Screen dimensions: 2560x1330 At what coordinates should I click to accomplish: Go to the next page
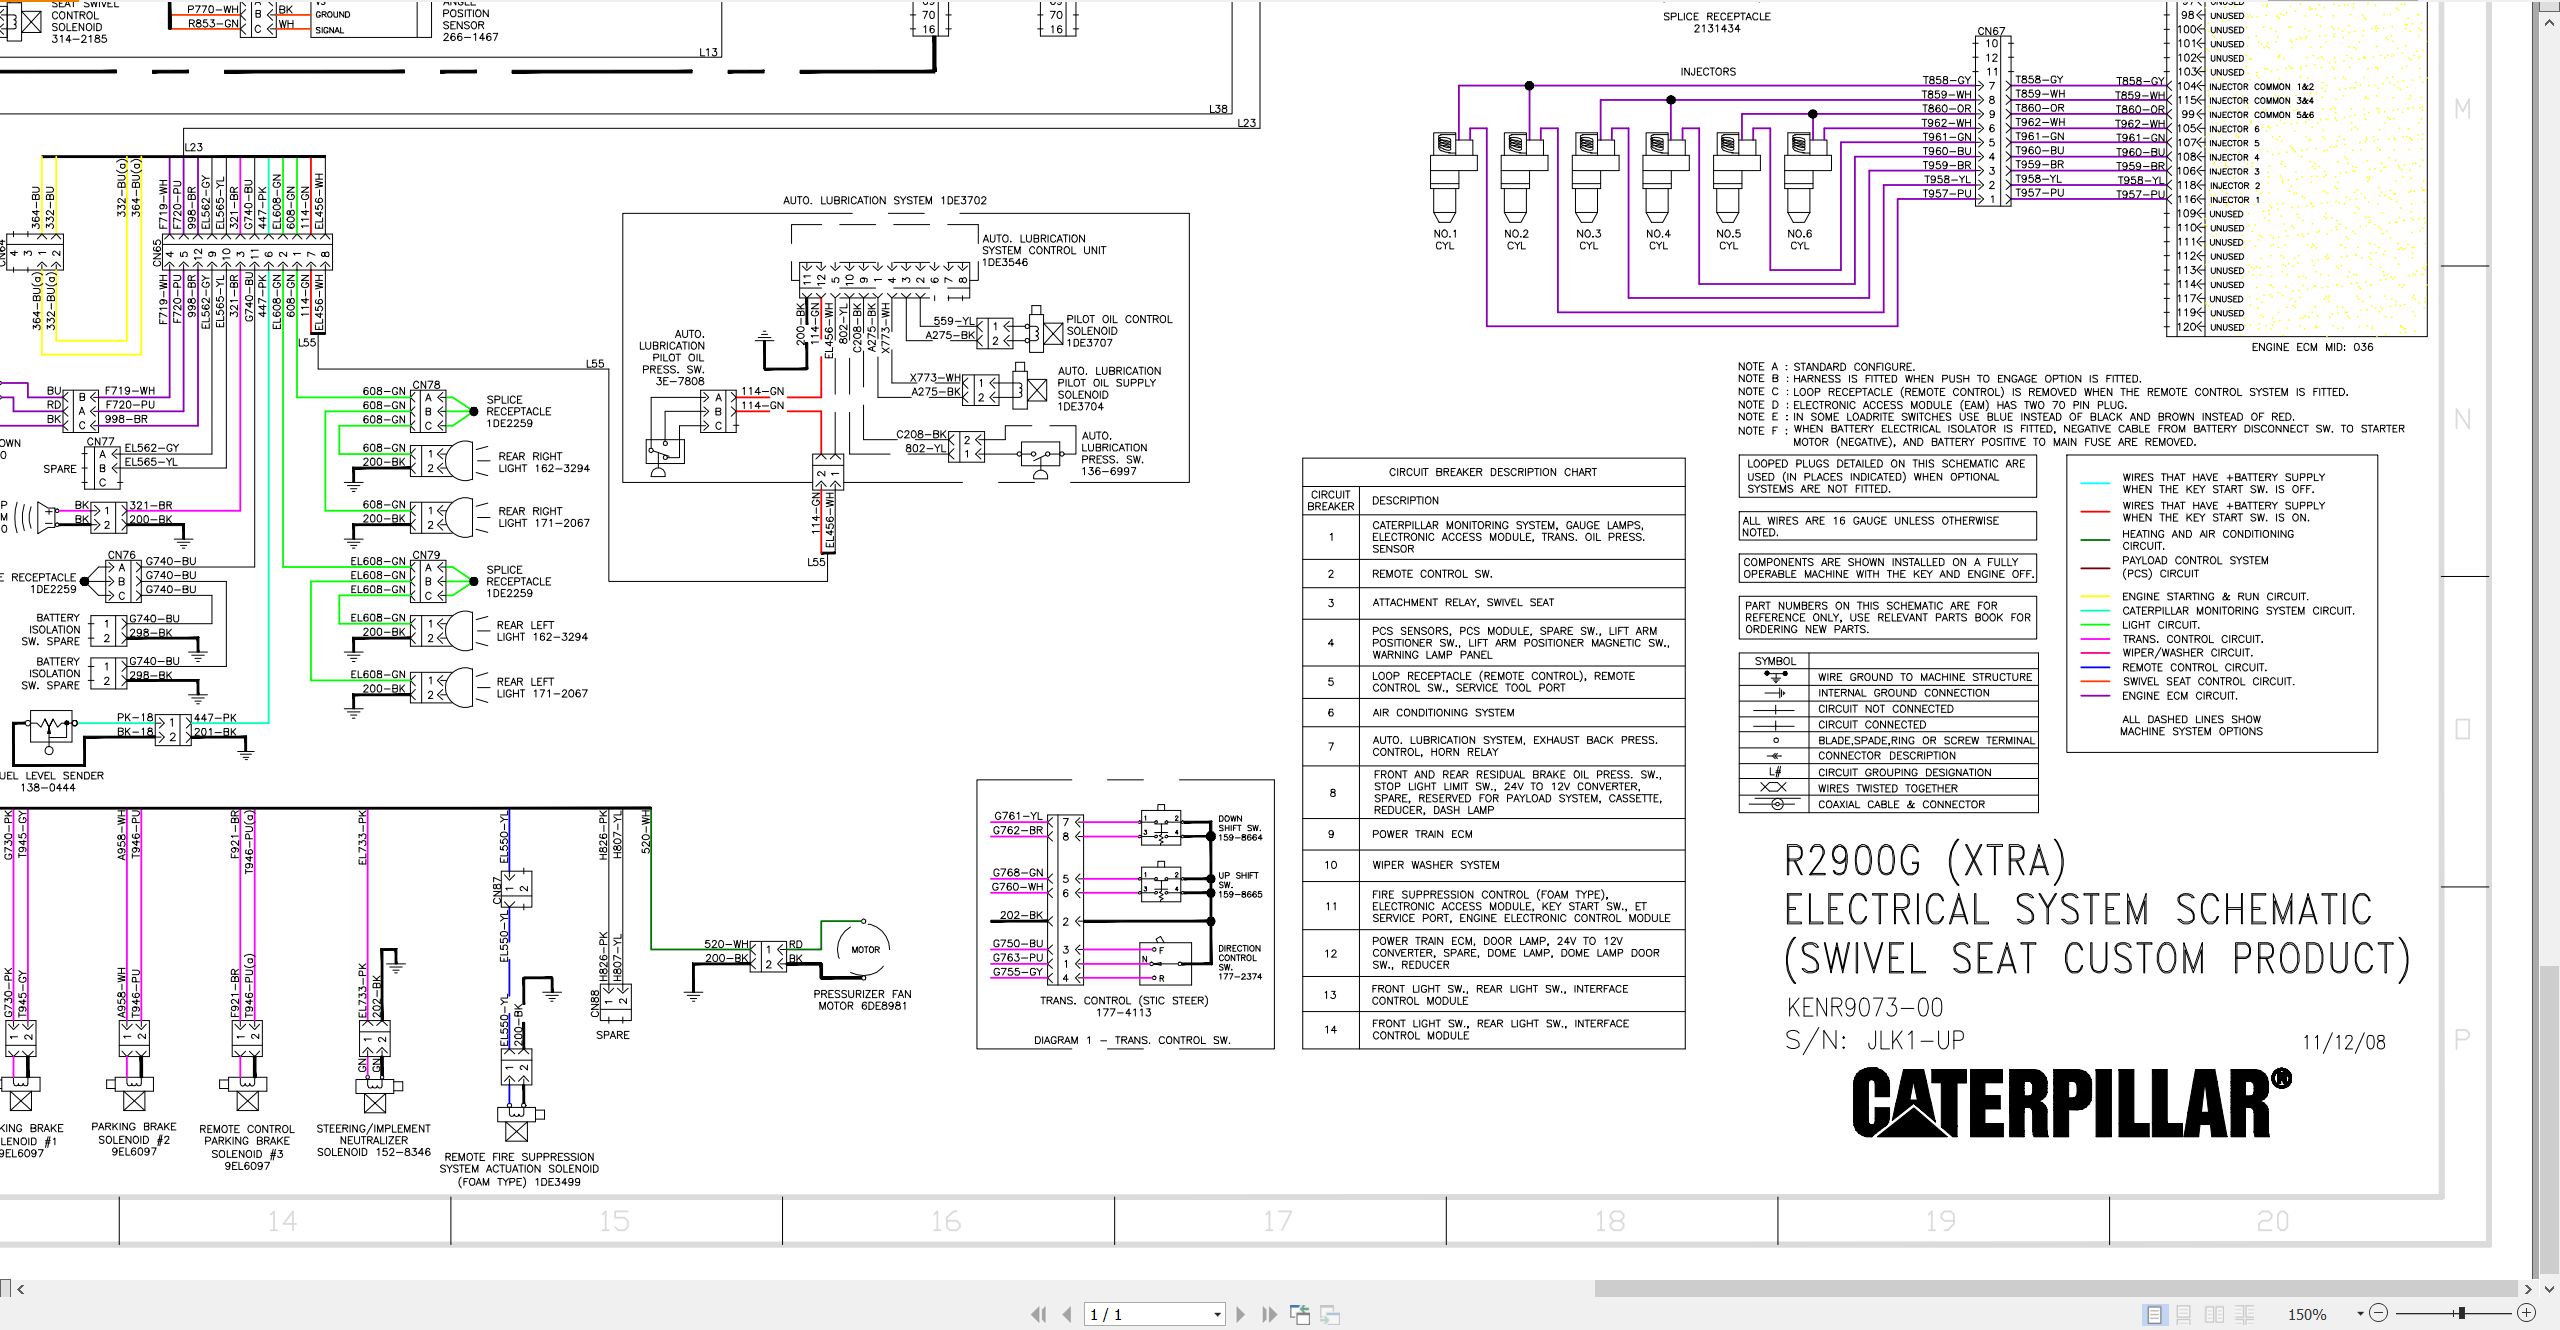click(x=1241, y=1314)
